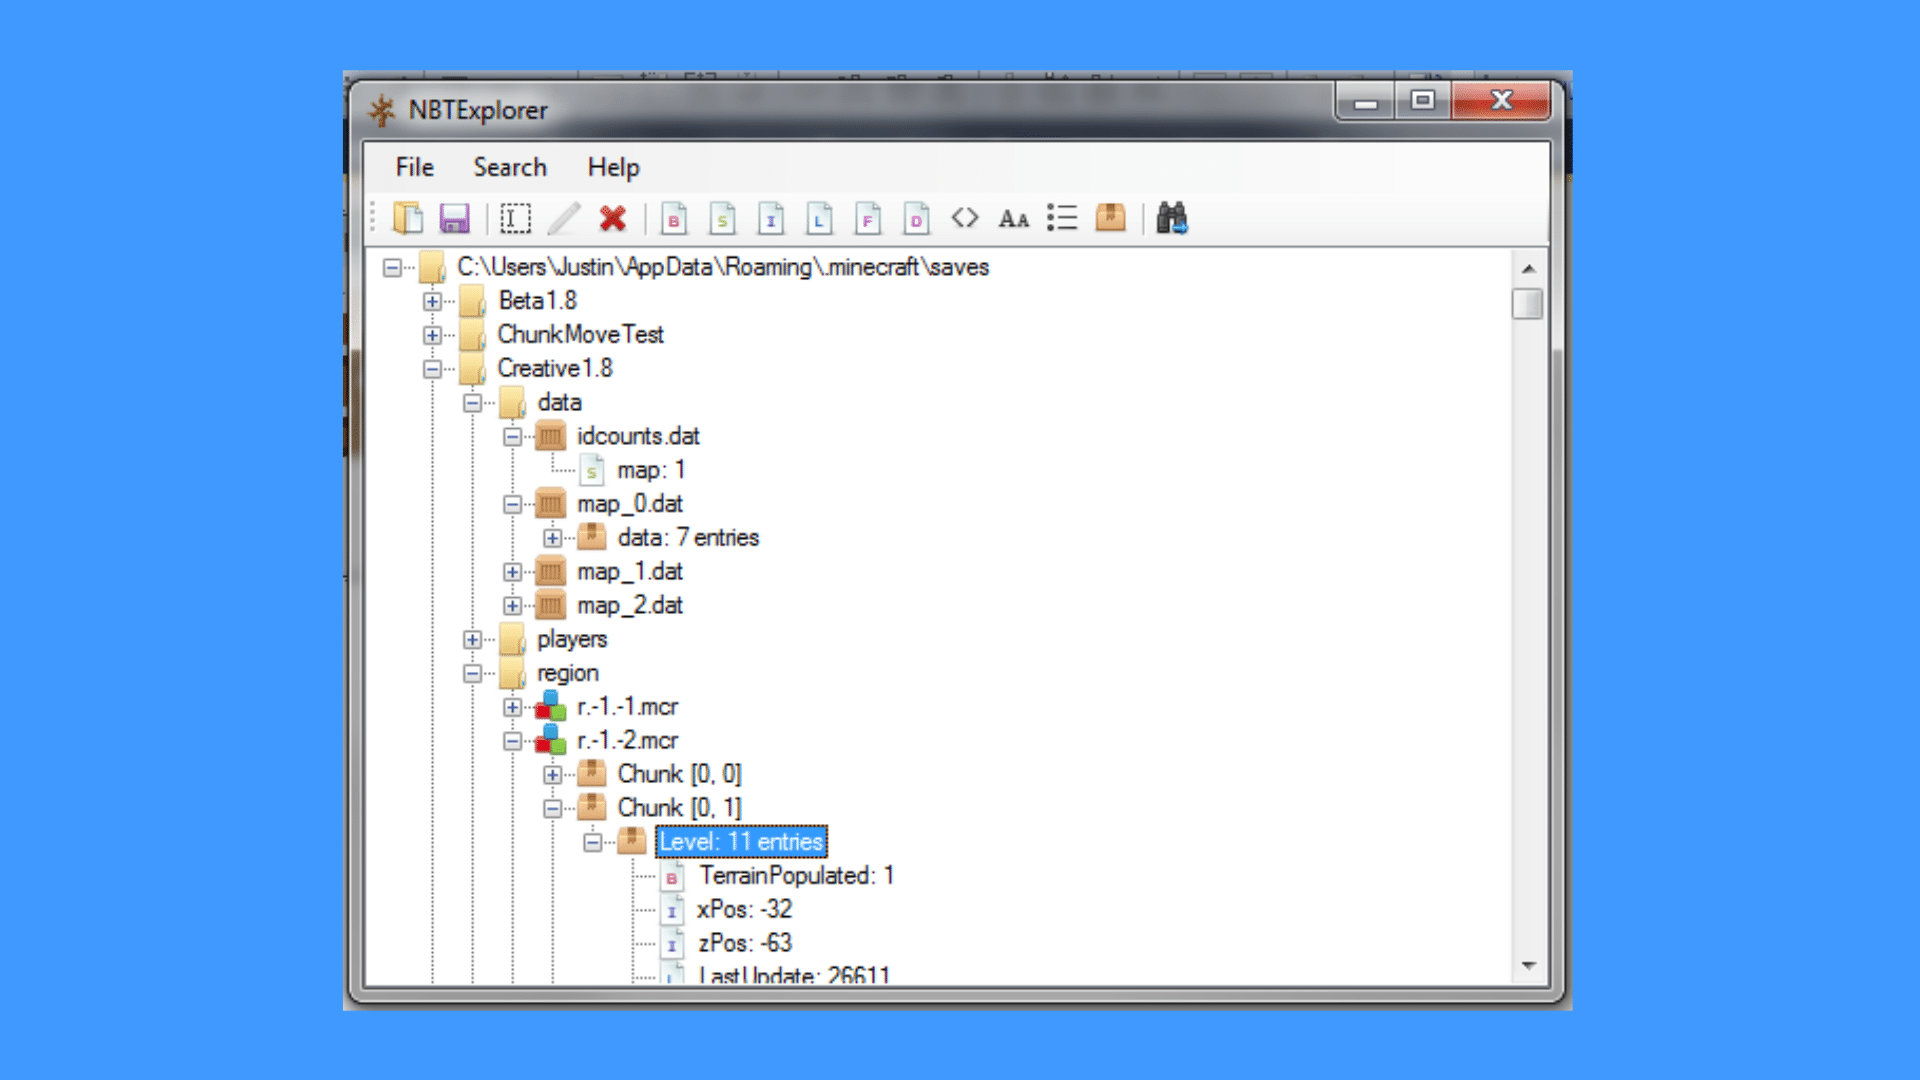Expand the data: 7 entries node
The width and height of the screenshot is (1920, 1080).
(552, 538)
